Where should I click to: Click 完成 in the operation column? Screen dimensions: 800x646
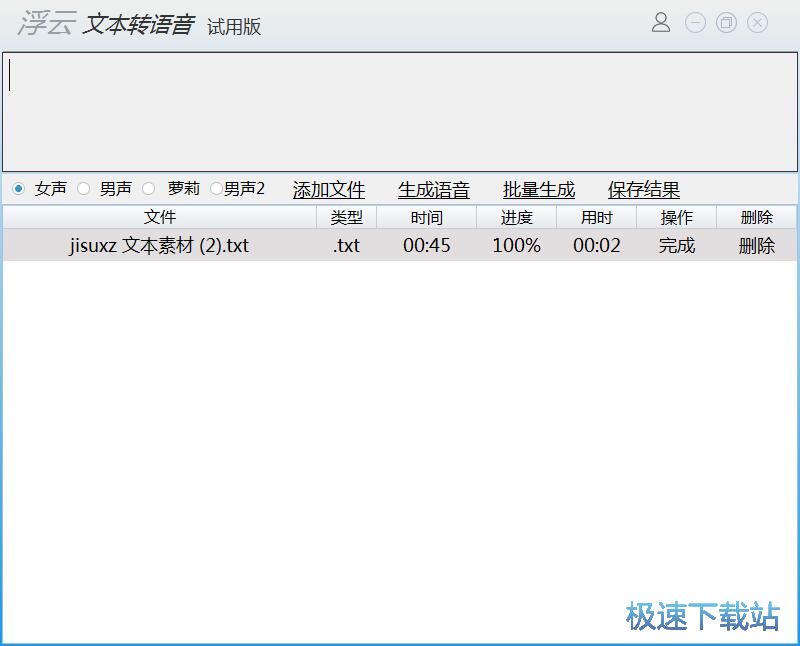coord(677,245)
